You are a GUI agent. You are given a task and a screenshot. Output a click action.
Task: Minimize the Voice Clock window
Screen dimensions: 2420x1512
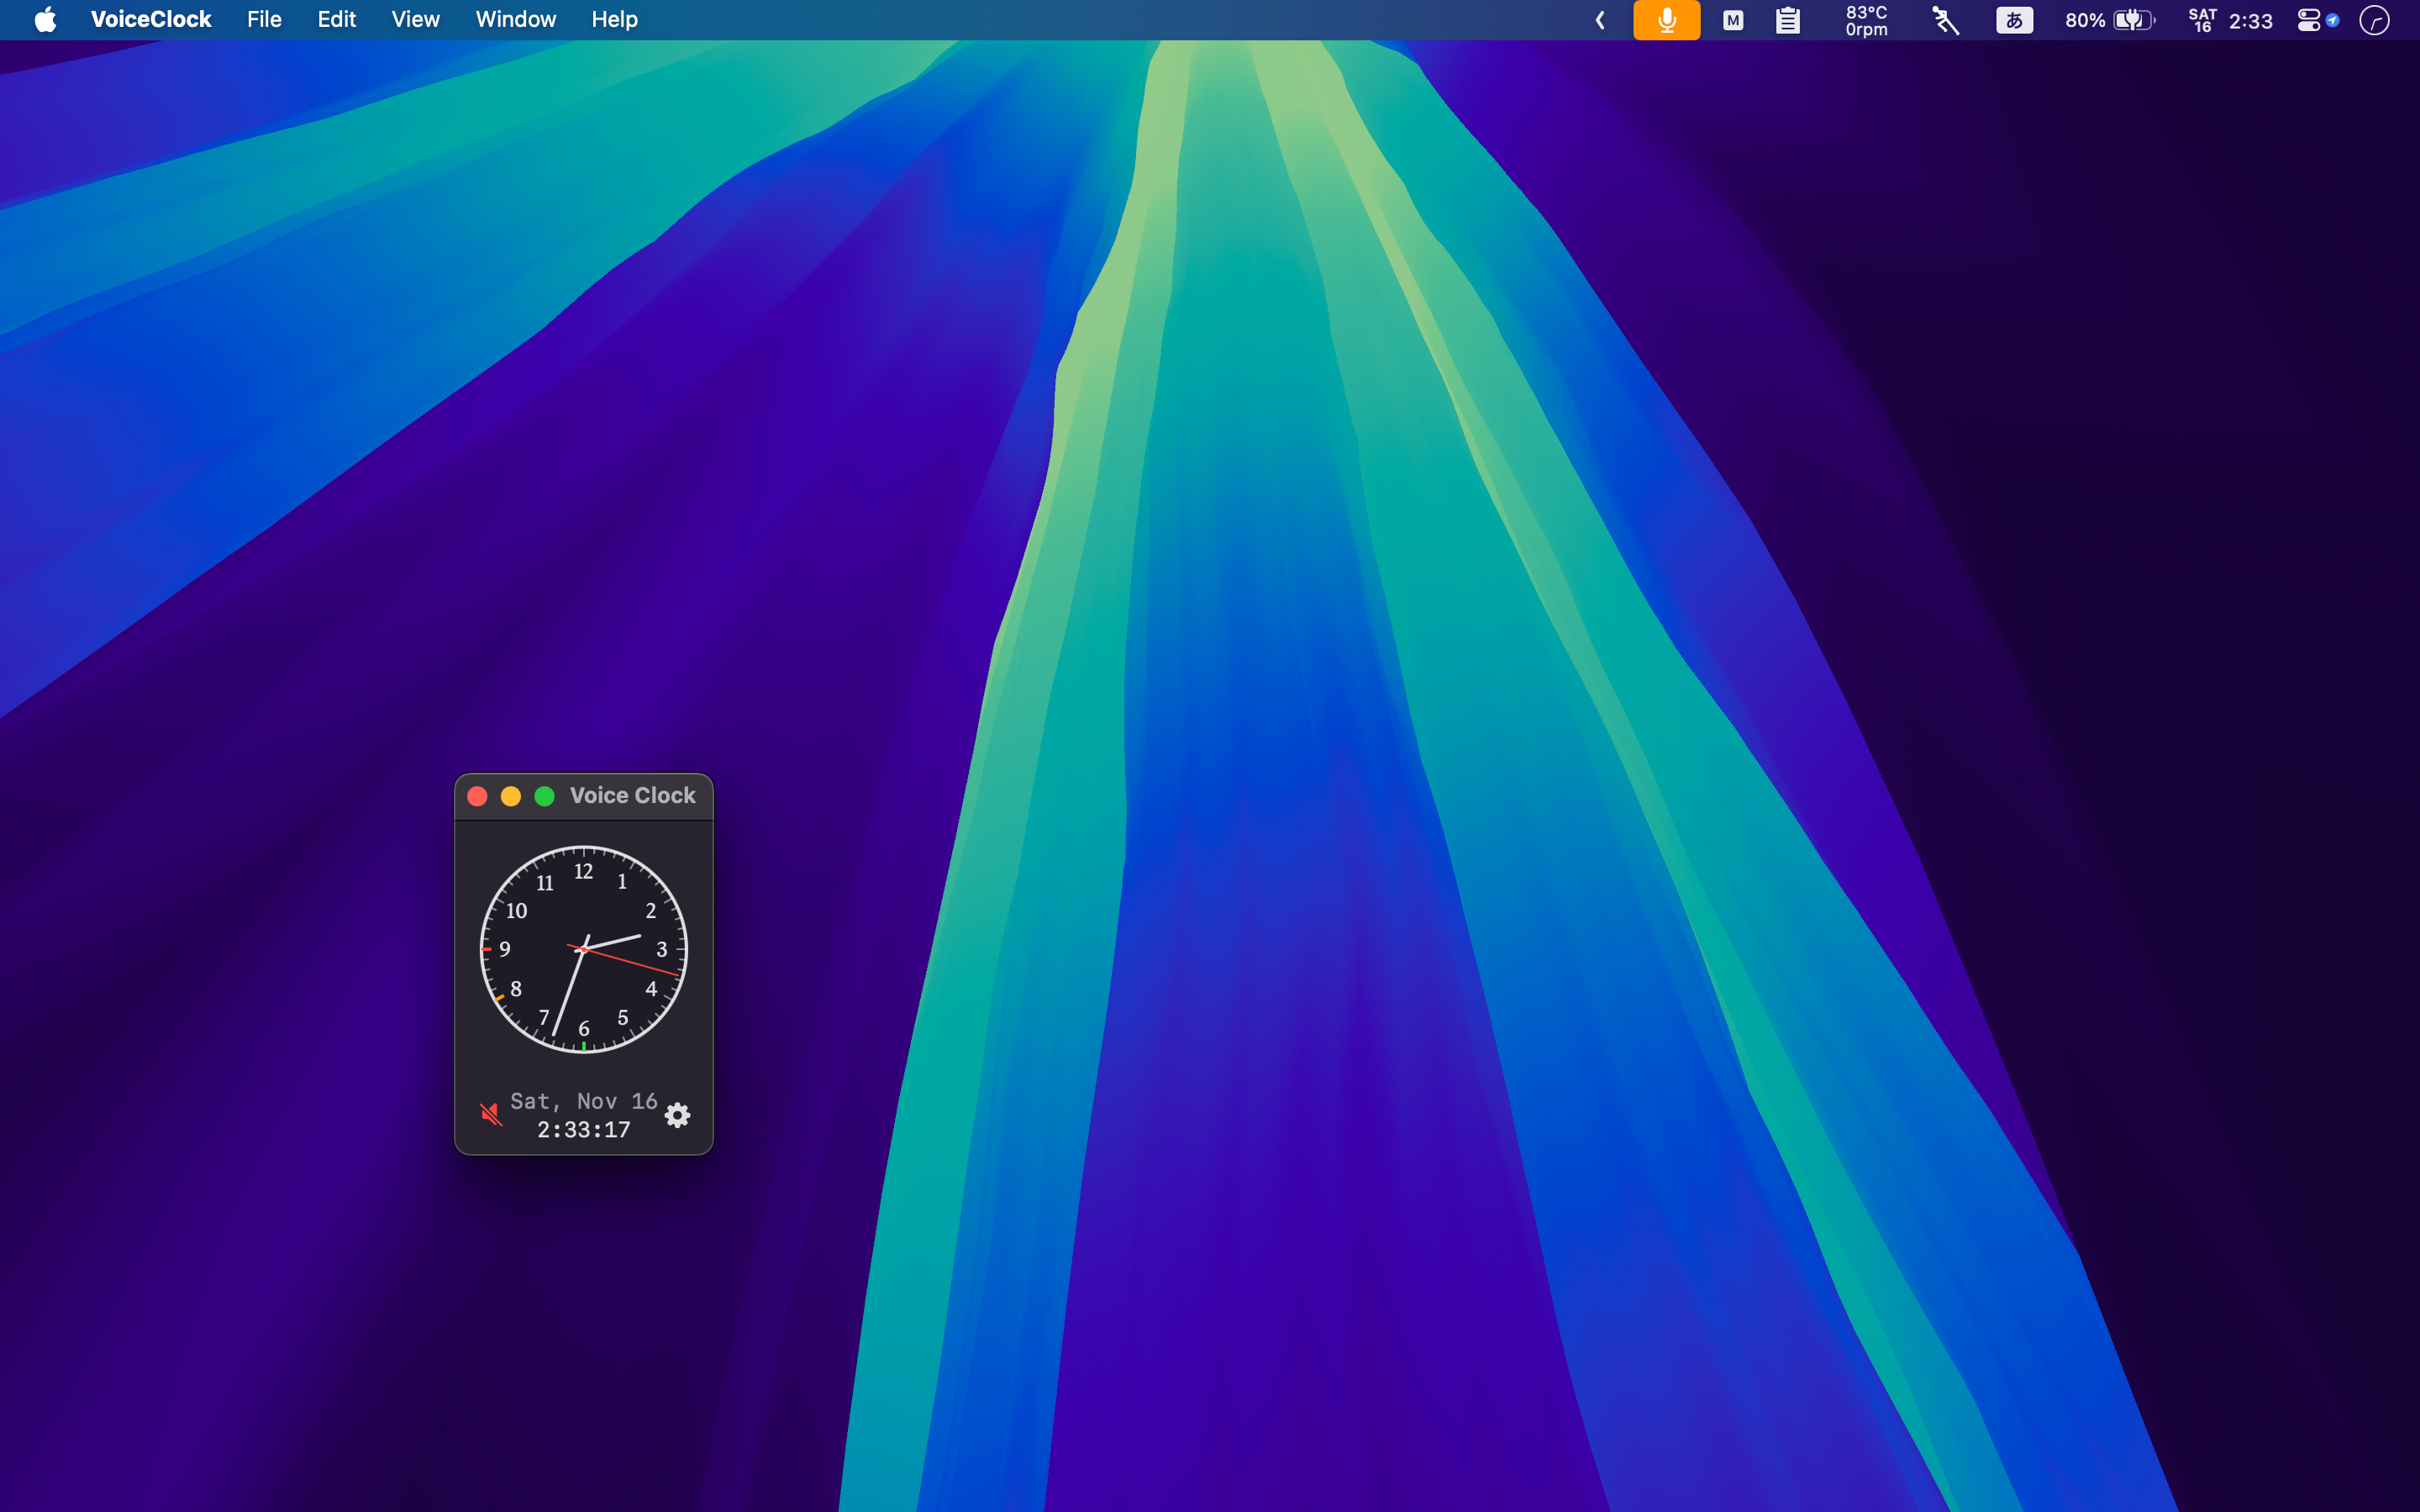[x=511, y=796]
